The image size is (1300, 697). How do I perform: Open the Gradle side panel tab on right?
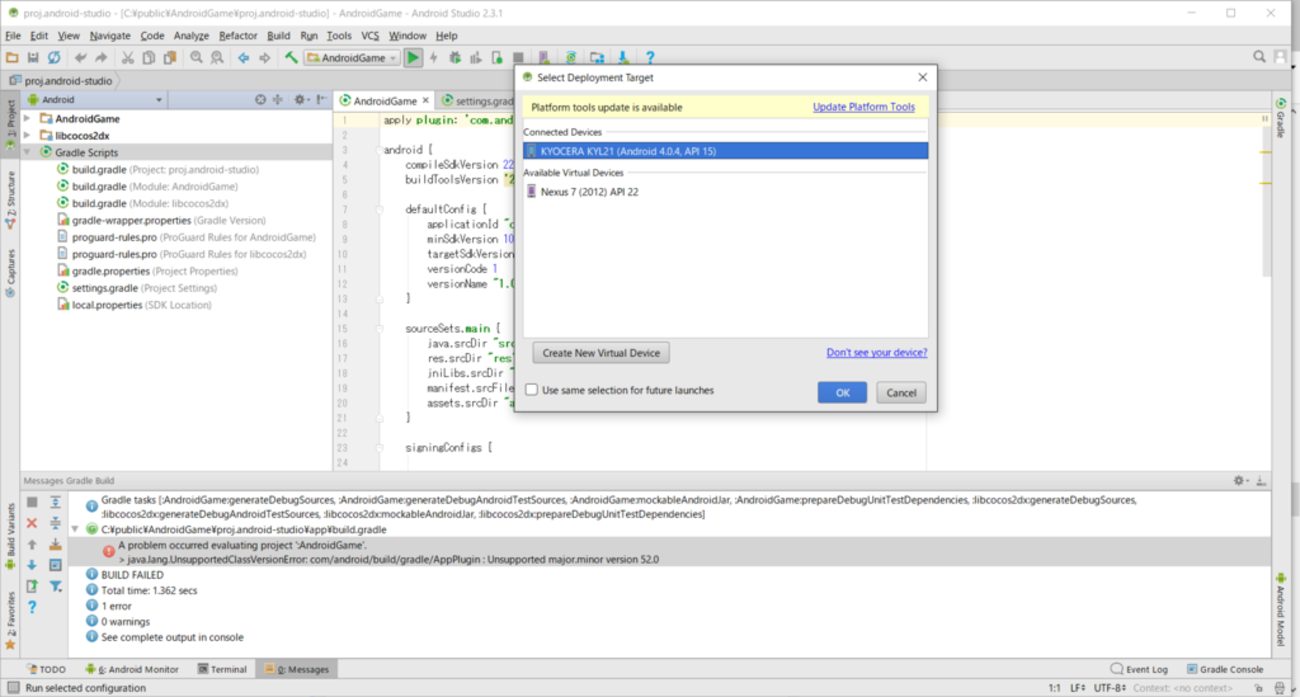(1280, 116)
